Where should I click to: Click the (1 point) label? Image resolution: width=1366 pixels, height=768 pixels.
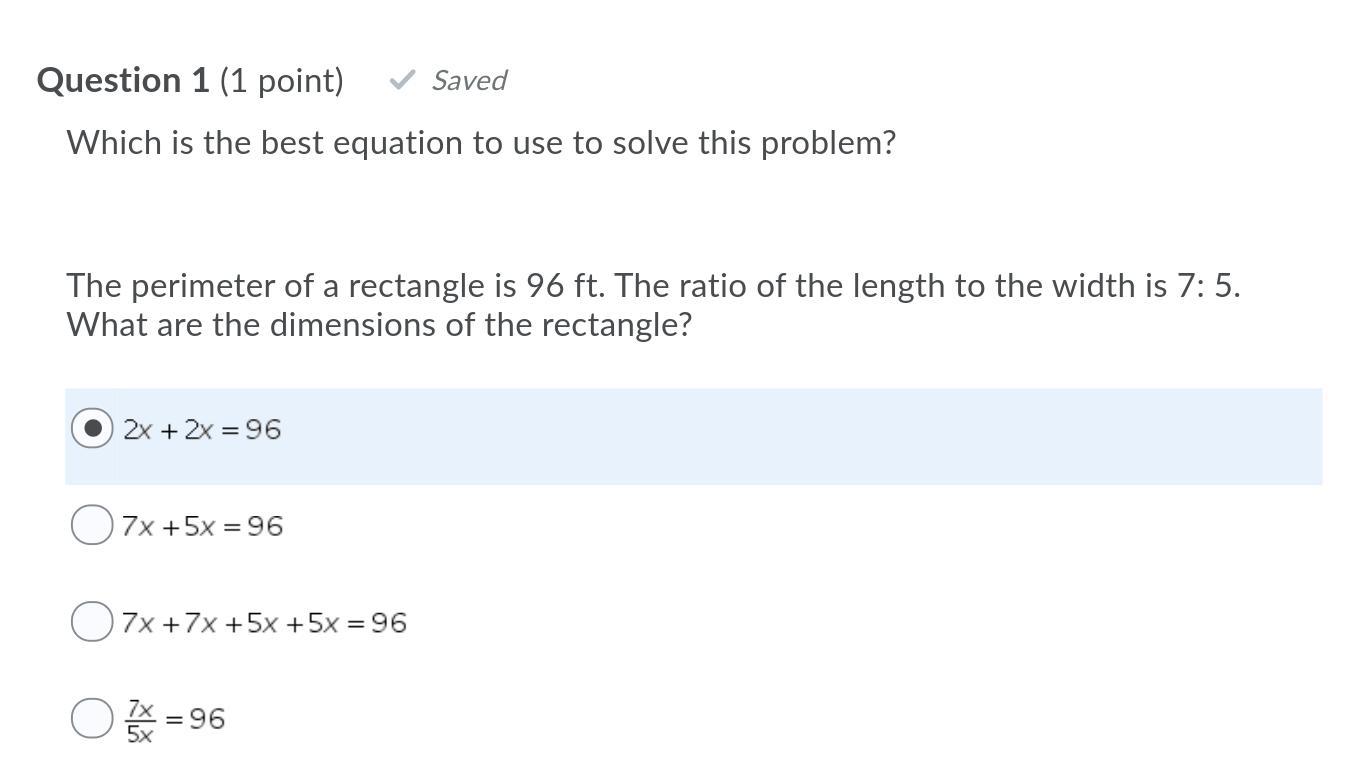(x=281, y=80)
